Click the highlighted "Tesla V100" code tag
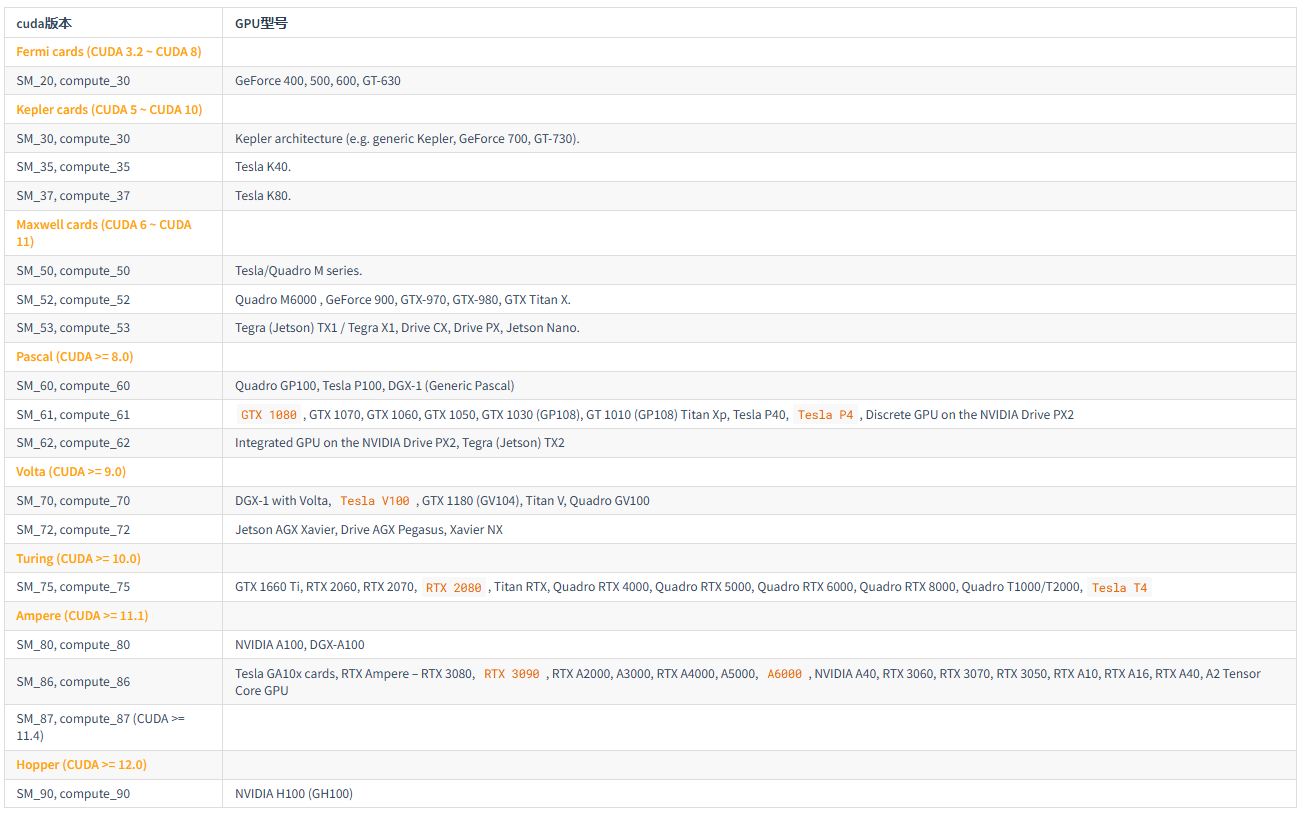The image size is (1307, 817). (375, 501)
